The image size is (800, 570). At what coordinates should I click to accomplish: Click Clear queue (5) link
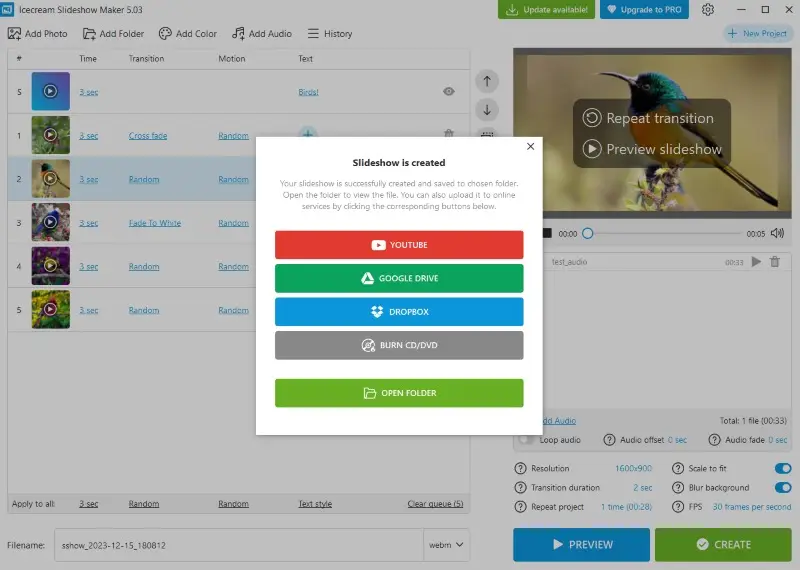[x=435, y=504]
